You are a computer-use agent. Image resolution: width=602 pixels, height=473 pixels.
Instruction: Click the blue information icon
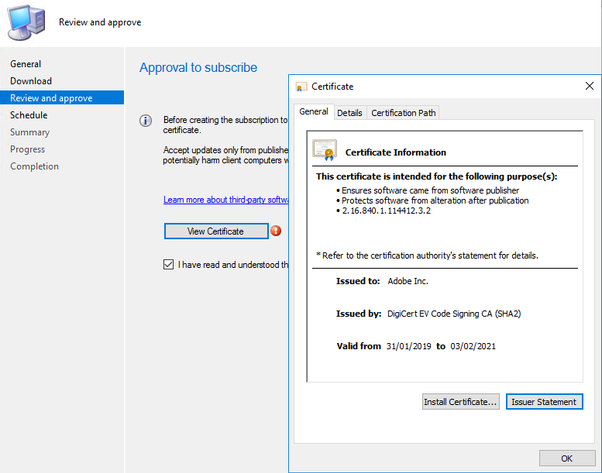146,121
